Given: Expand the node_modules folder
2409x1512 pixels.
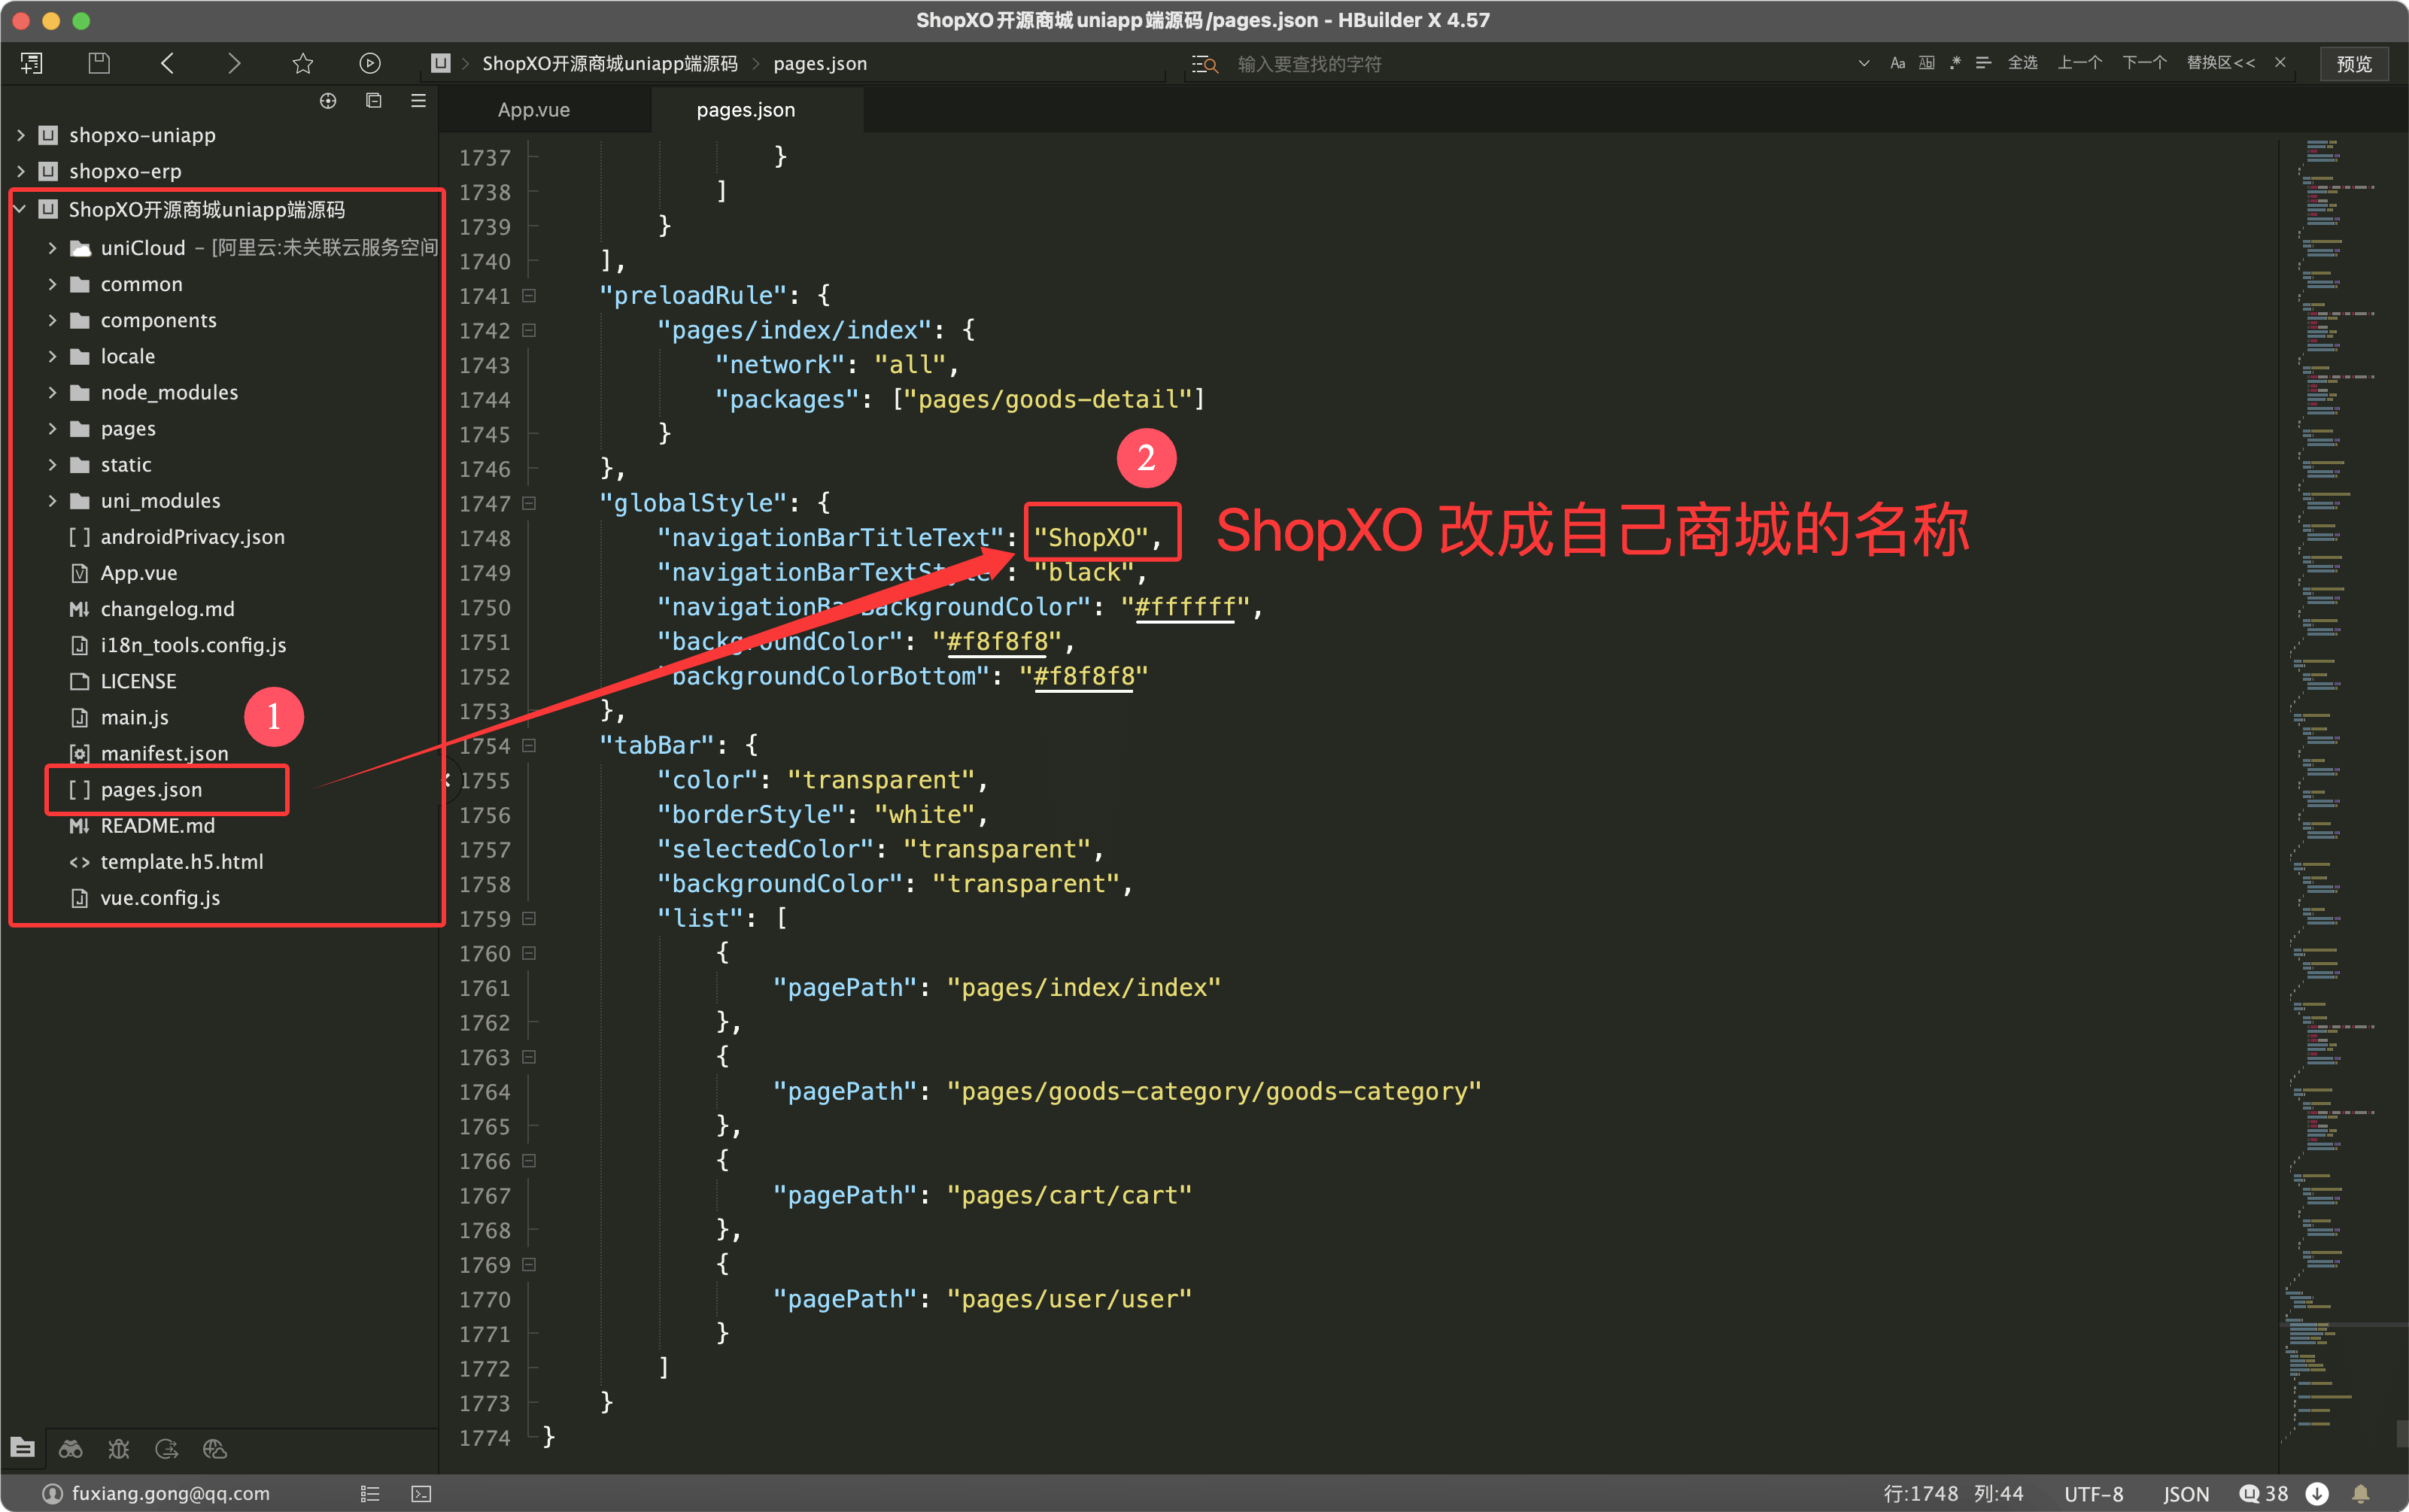Looking at the screenshot, I should [x=53, y=392].
